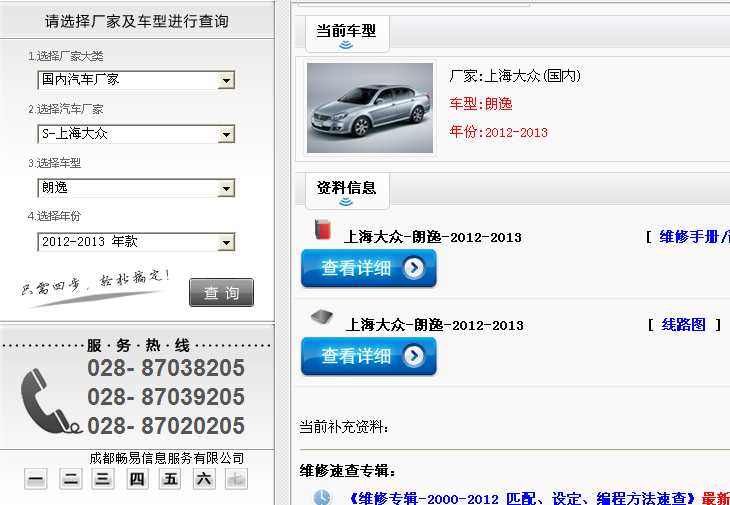Click the signal icon under 当前车型
Viewport: 730px width, 505px height.
346,45
